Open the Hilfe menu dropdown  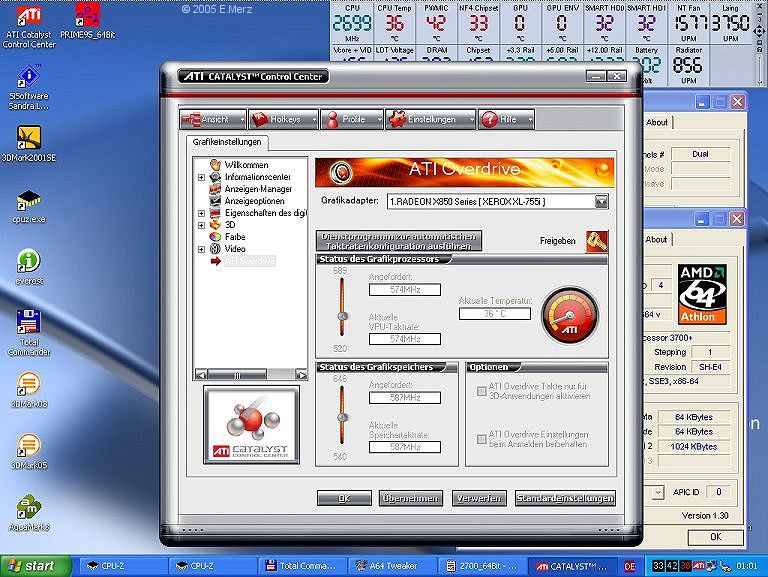pyautogui.click(x=506, y=119)
